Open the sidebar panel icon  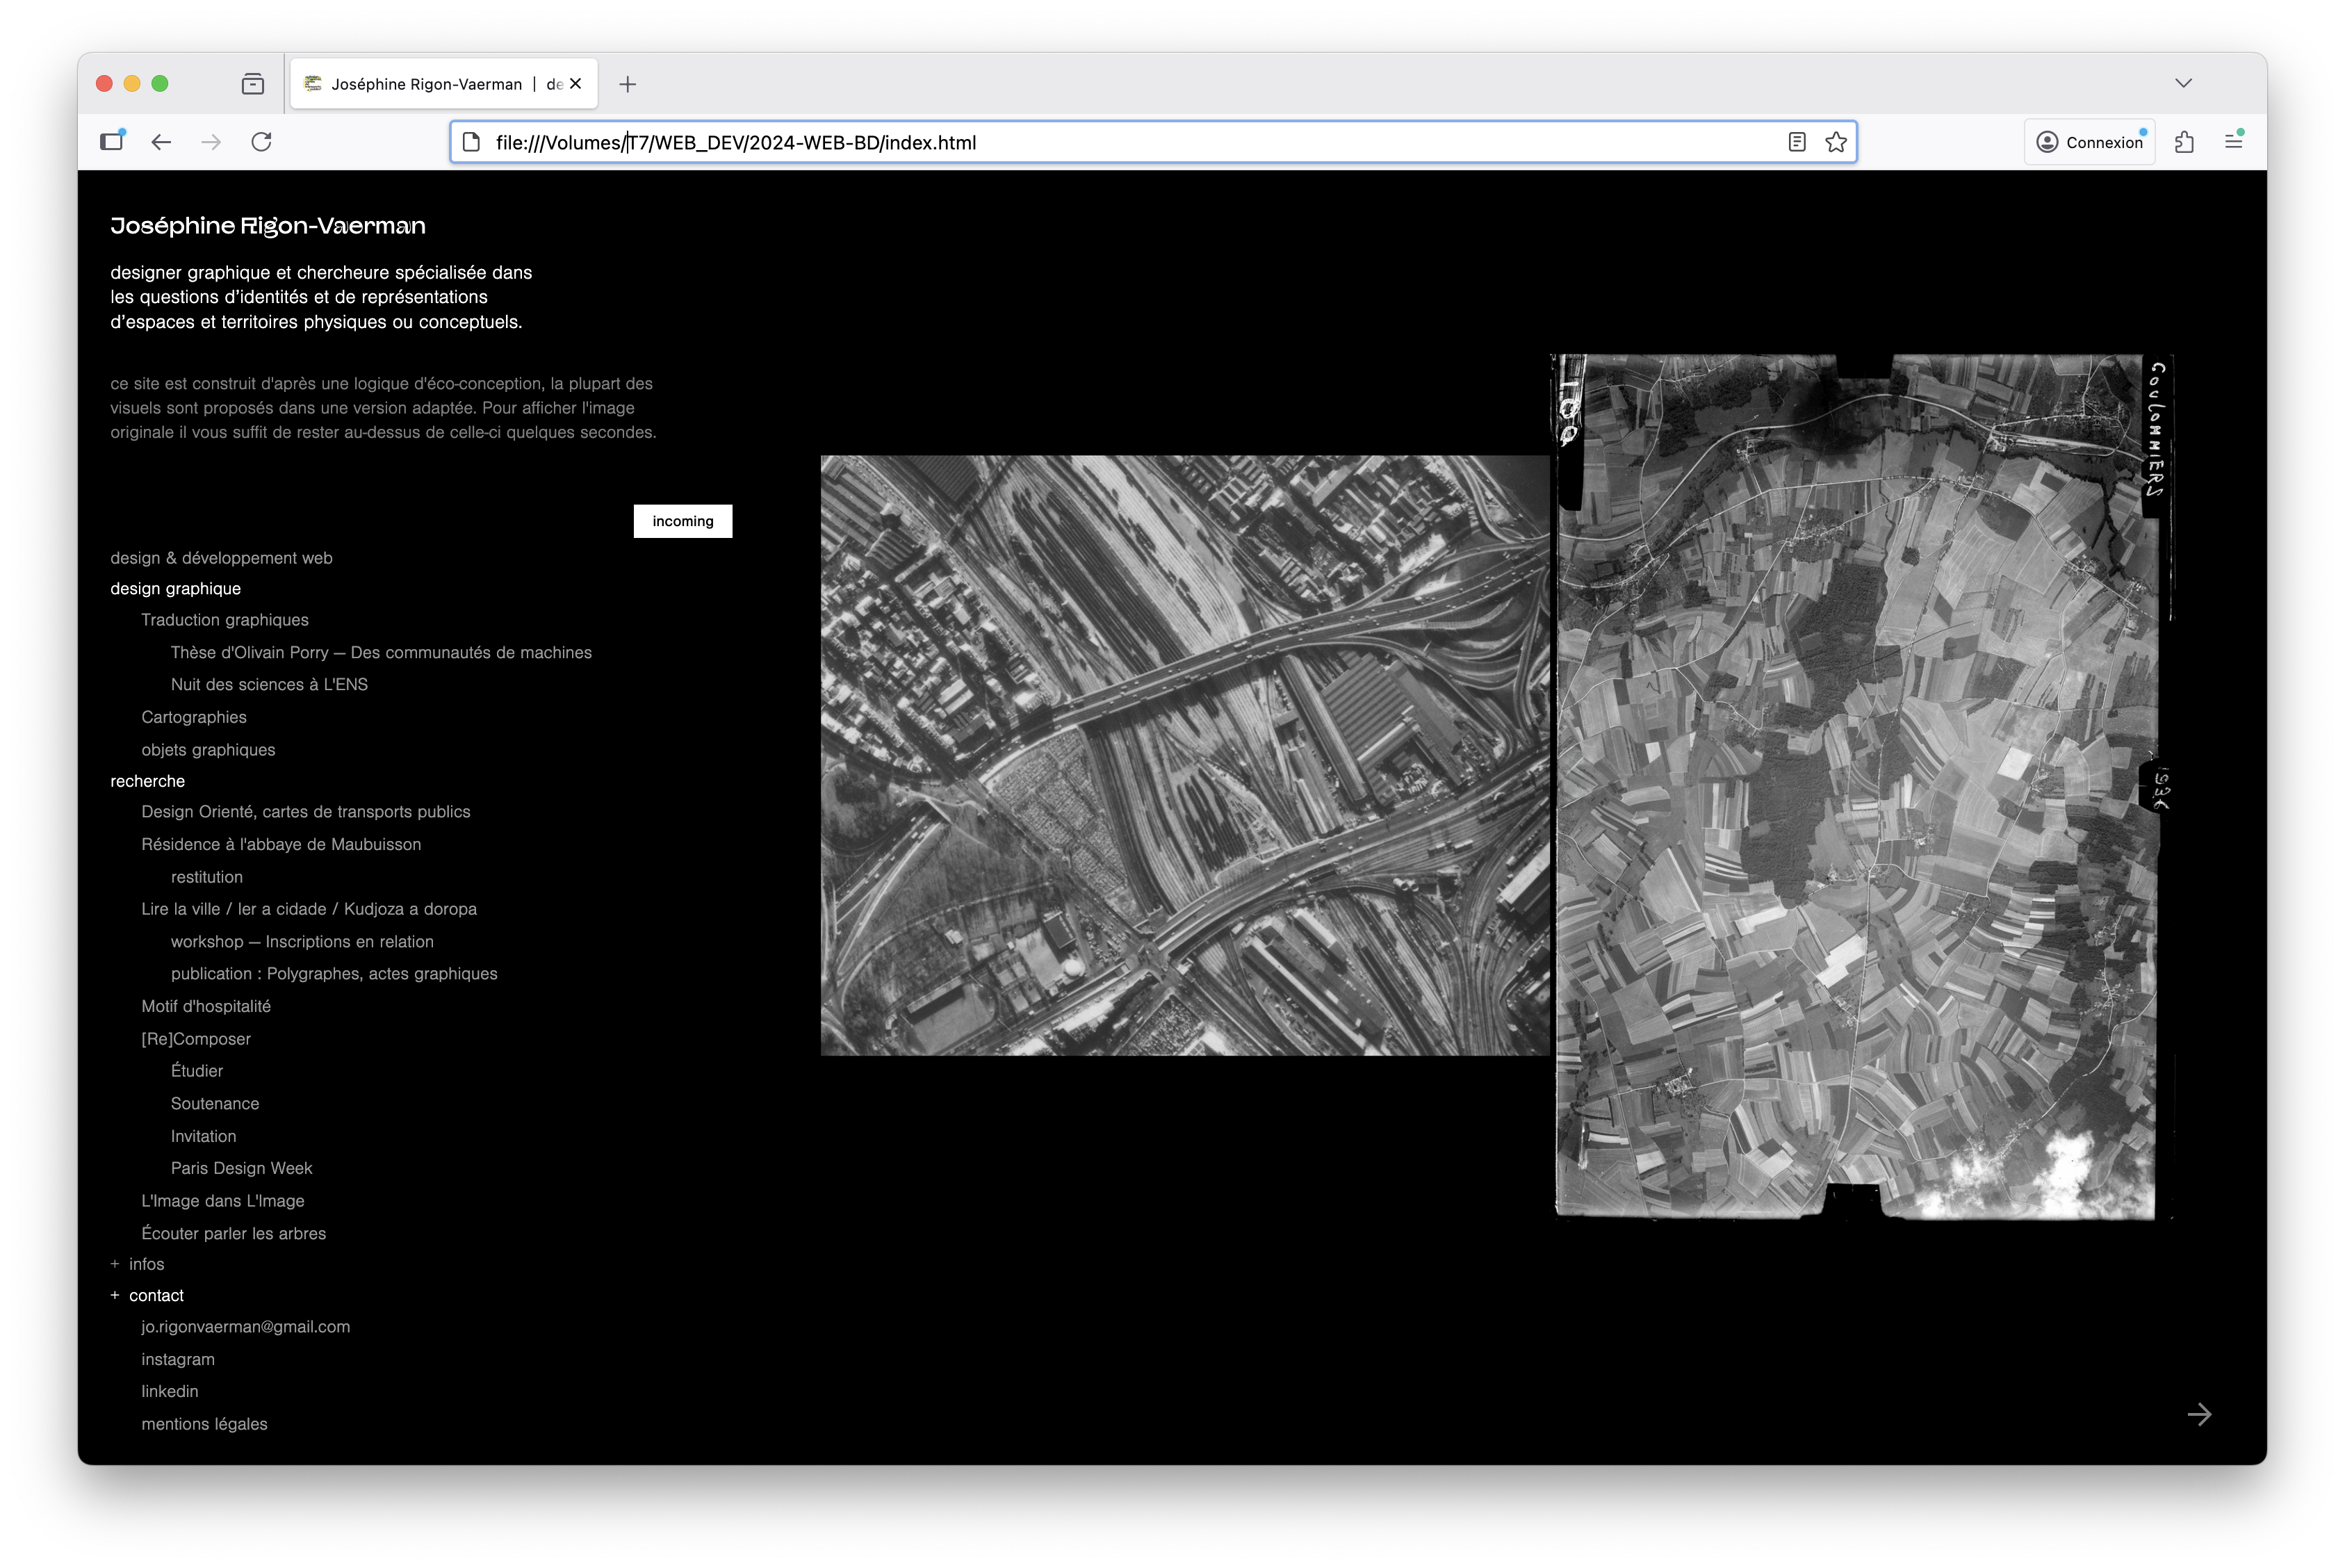click(112, 141)
